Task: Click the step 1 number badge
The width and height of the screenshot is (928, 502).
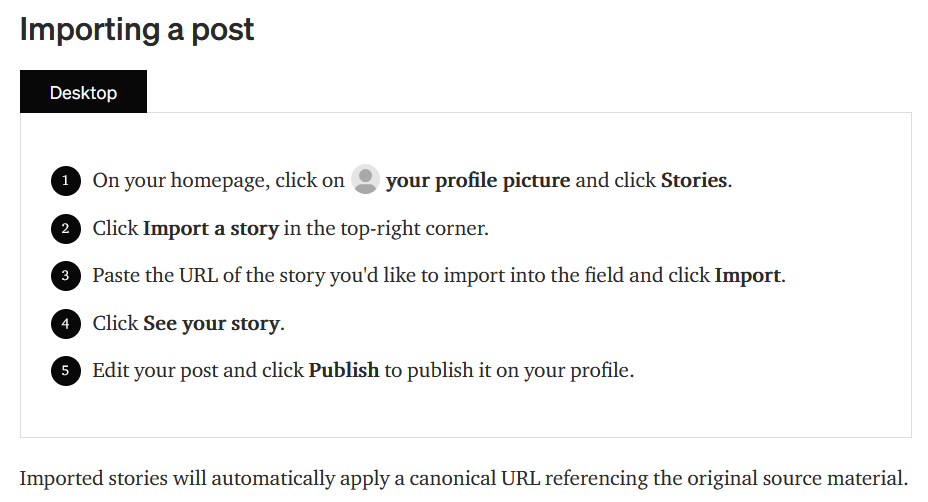Action: [65, 181]
